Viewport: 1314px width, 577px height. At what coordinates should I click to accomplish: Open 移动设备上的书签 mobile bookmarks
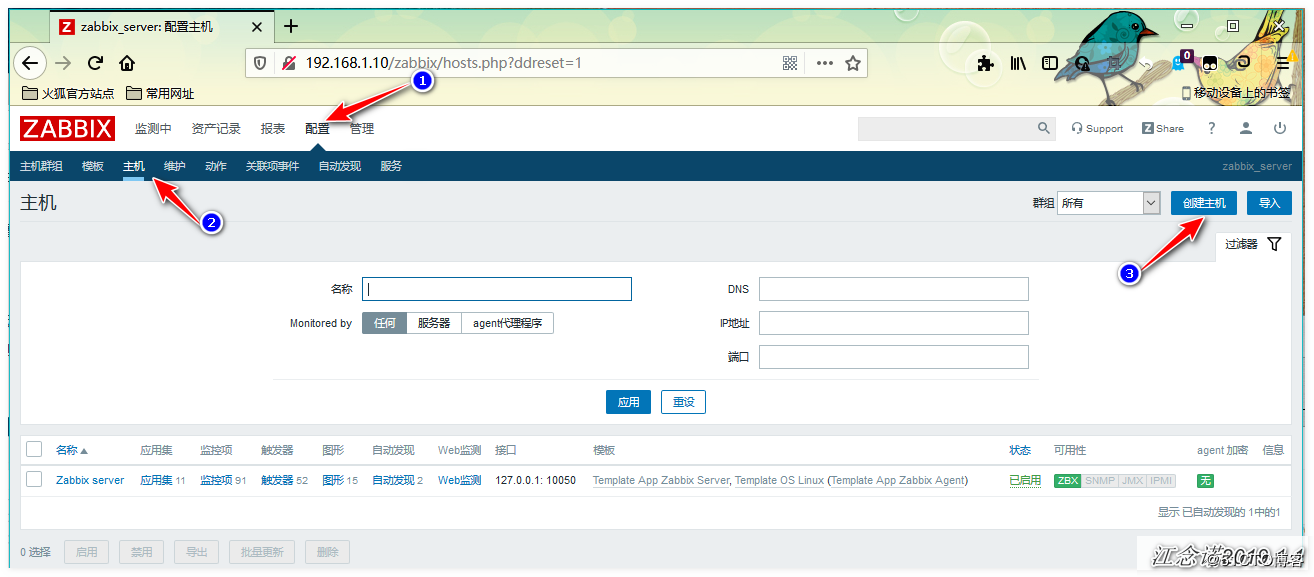click(1236, 93)
